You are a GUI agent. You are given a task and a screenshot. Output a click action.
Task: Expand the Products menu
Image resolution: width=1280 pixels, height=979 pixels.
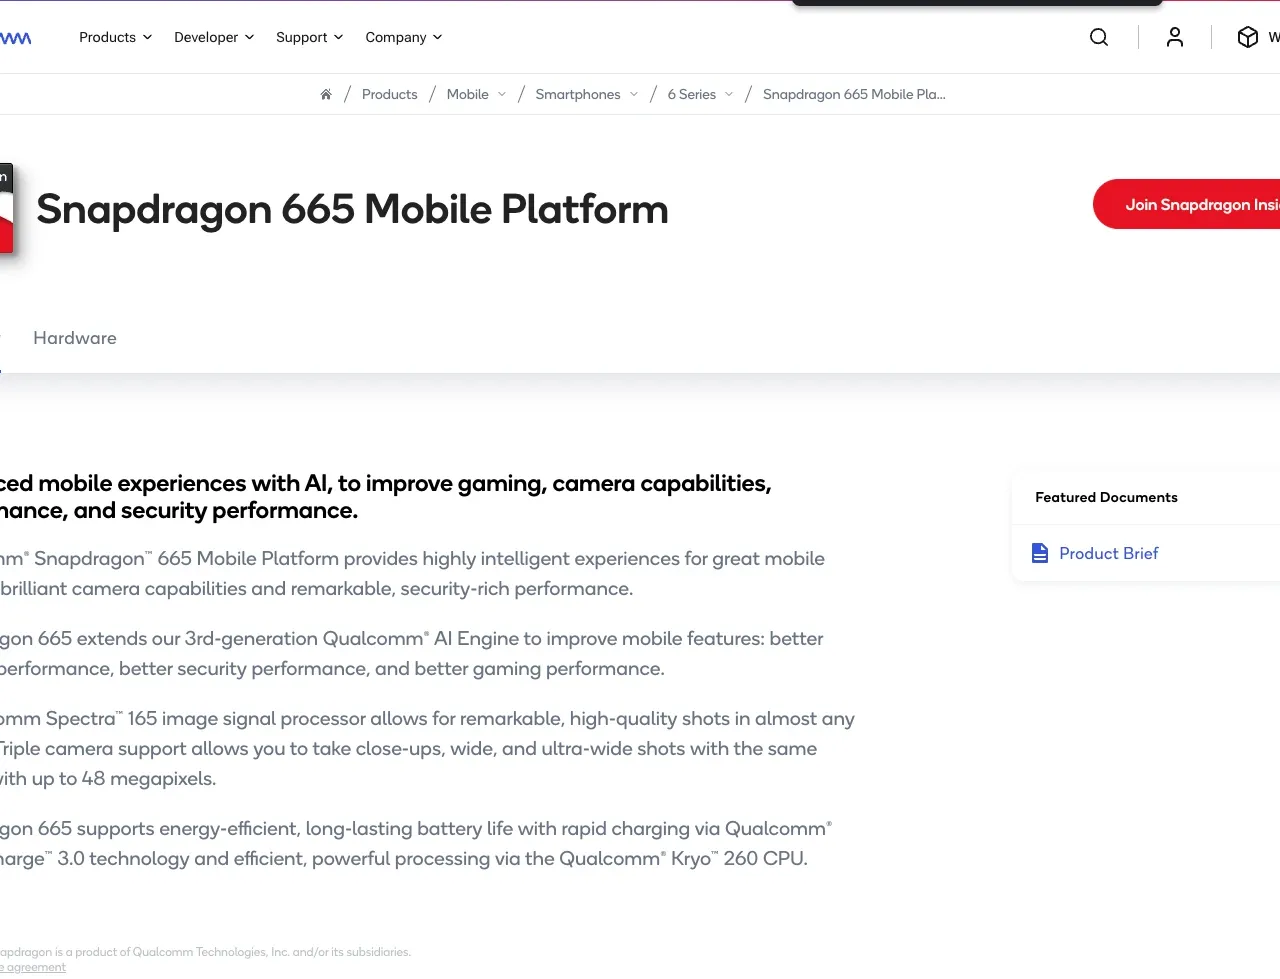pos(115,37)
